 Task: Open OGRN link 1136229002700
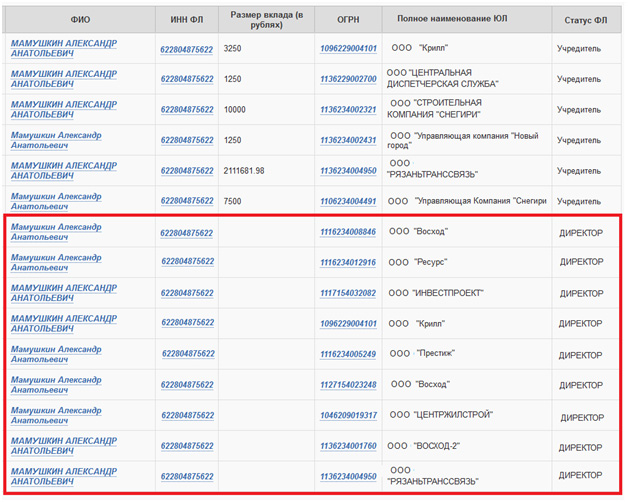pos(348,79)
